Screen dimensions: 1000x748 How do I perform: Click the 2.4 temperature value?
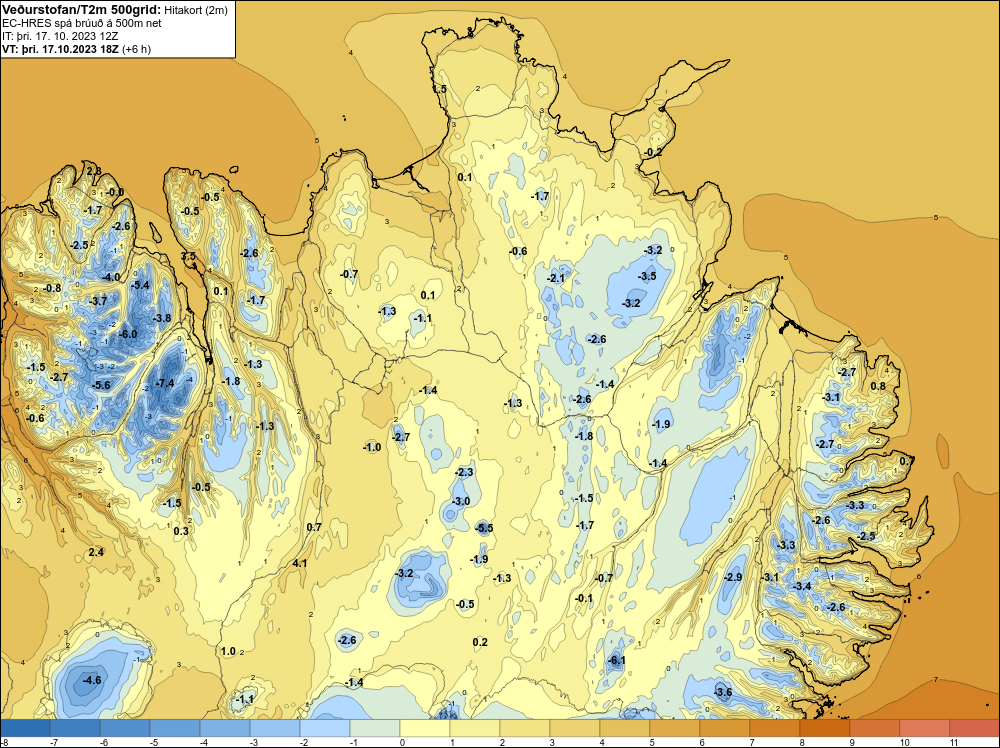coord(96,552)
